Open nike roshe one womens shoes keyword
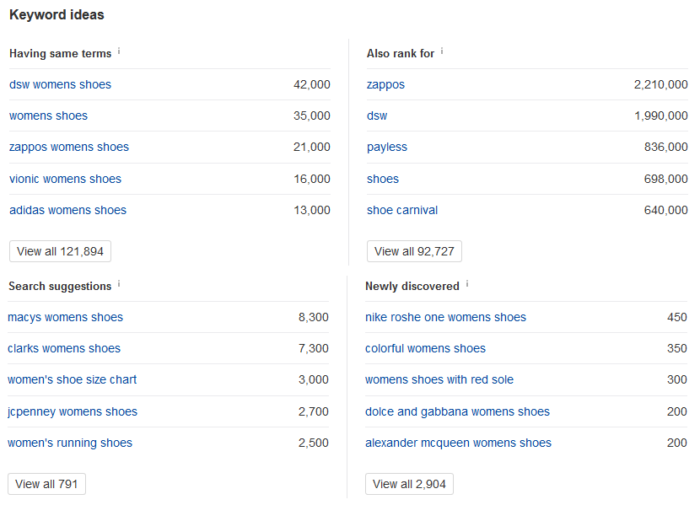 446,317
